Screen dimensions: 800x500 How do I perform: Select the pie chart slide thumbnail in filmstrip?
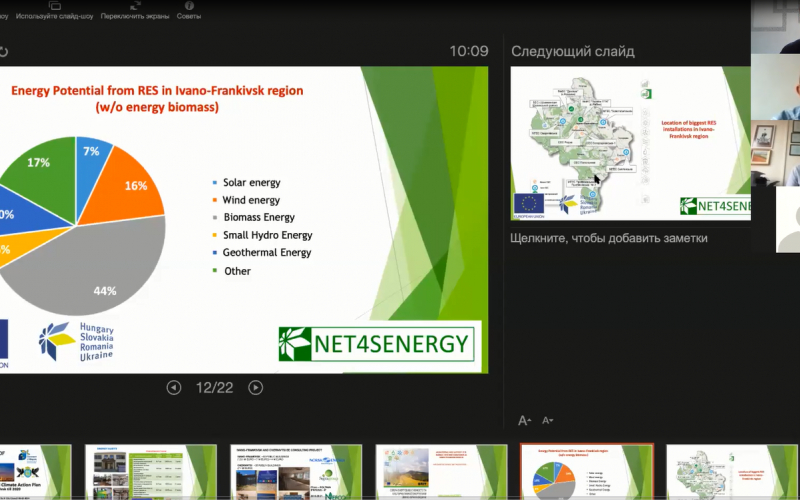coord(587,472)
